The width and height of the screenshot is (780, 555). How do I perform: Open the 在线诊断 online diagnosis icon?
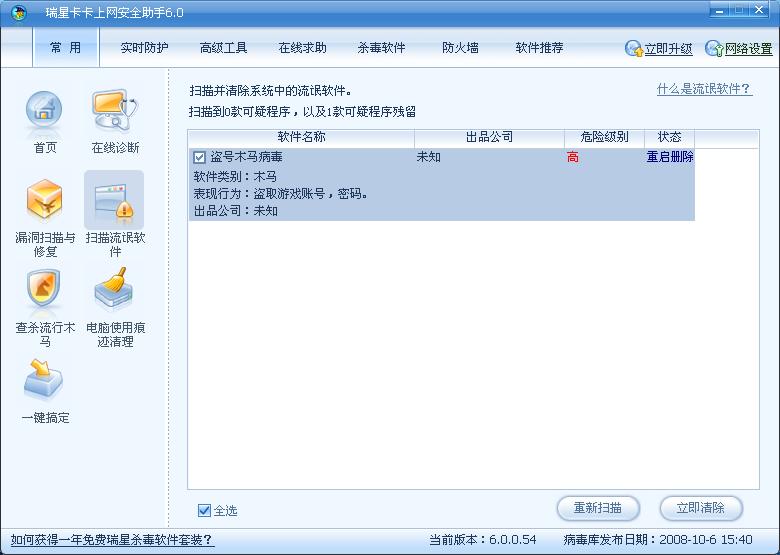coord(115,111)
